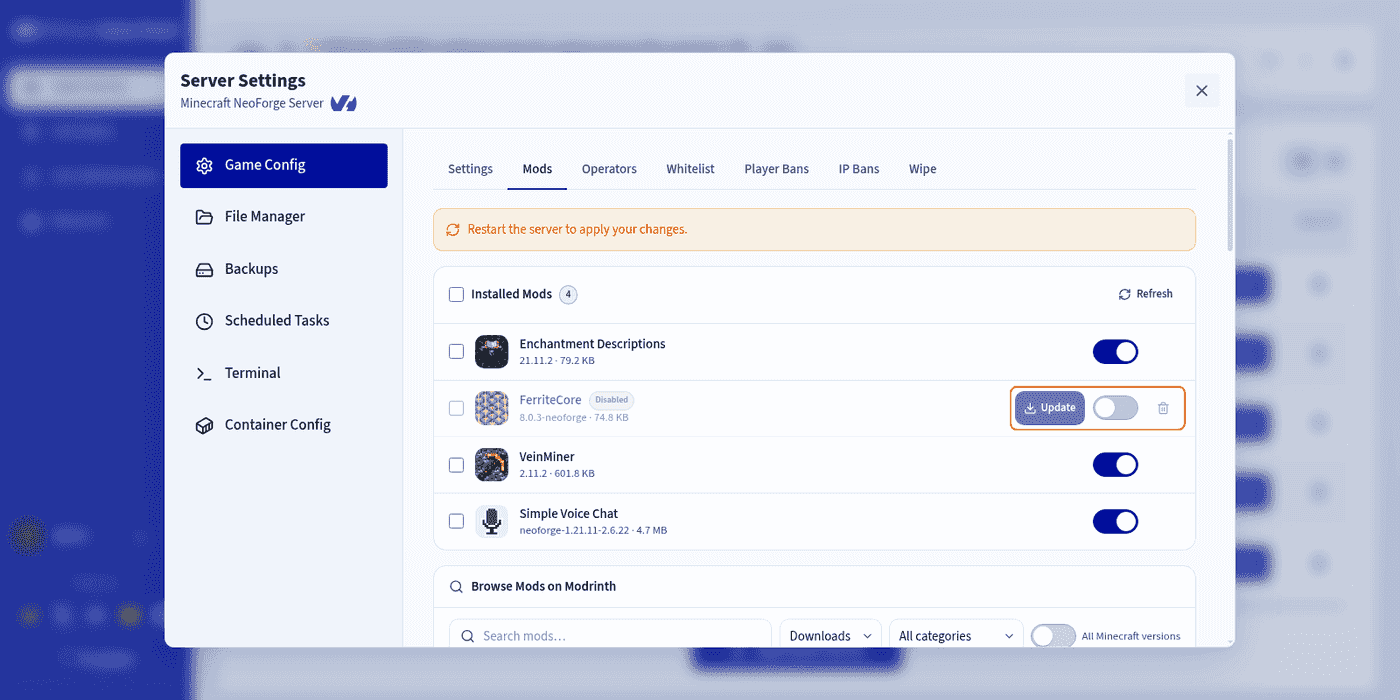
Task: Disable the Simple Voice Chat mod toggle
Action: pyautogui.click(x=1115, y=521)
